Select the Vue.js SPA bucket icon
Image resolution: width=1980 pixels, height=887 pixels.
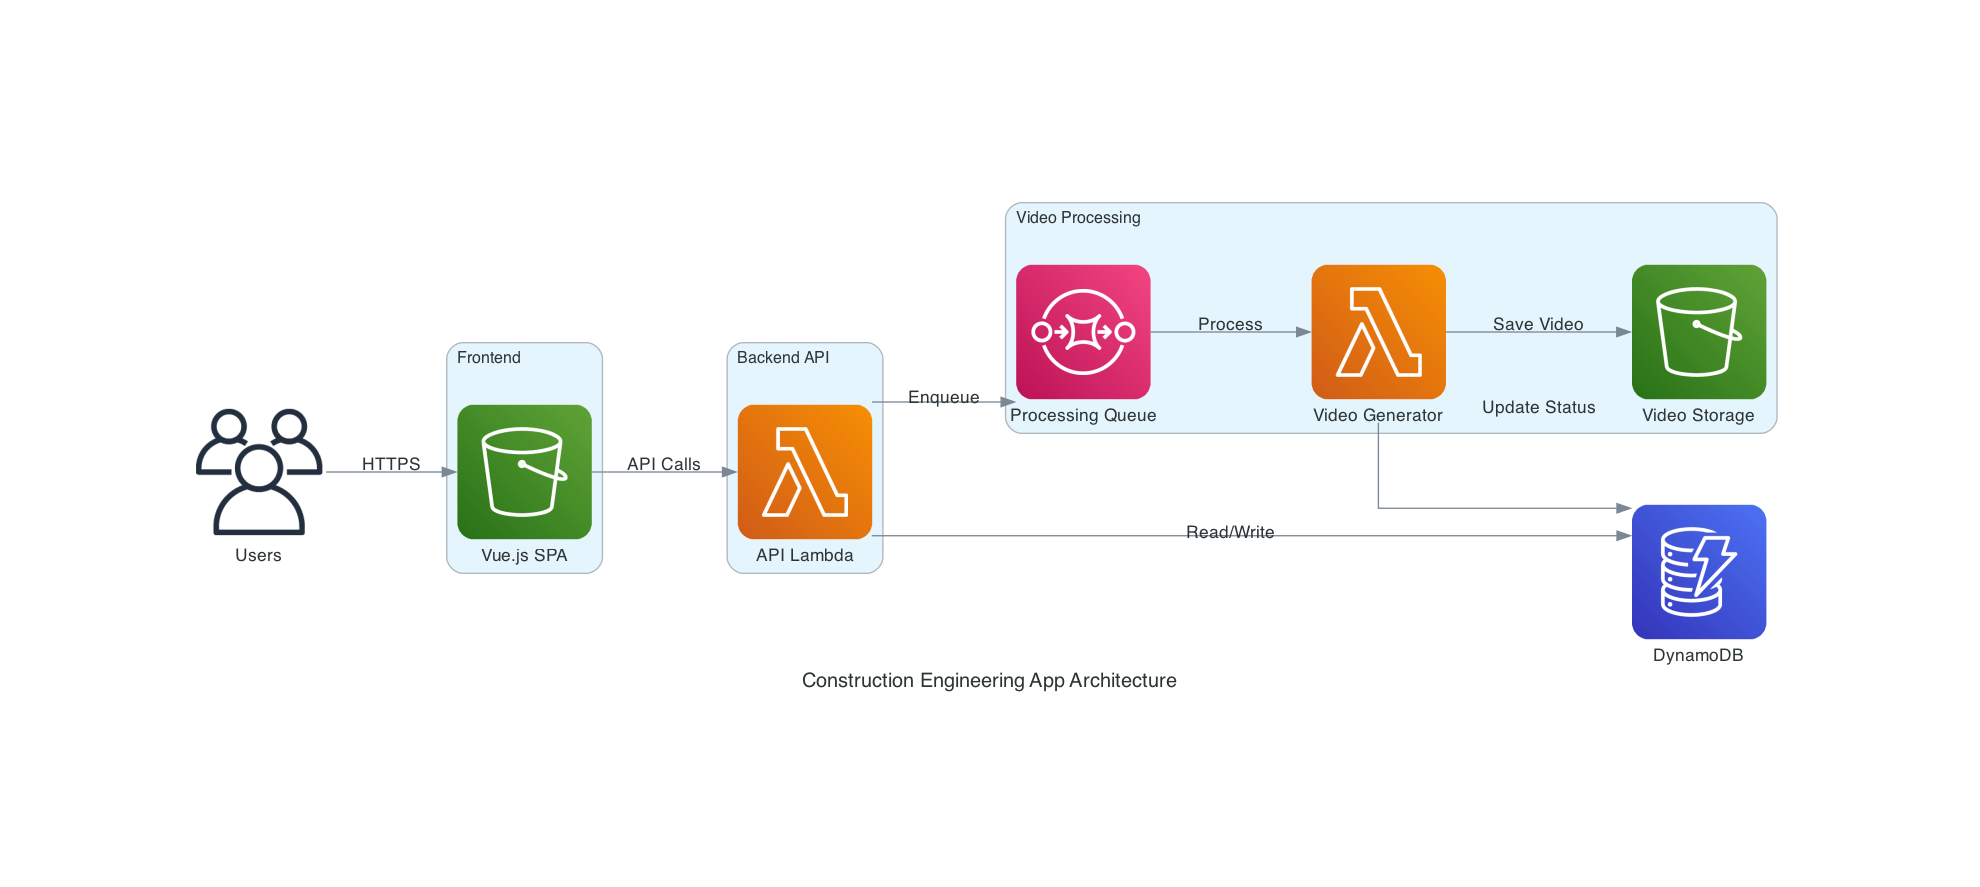pos(524,471)
